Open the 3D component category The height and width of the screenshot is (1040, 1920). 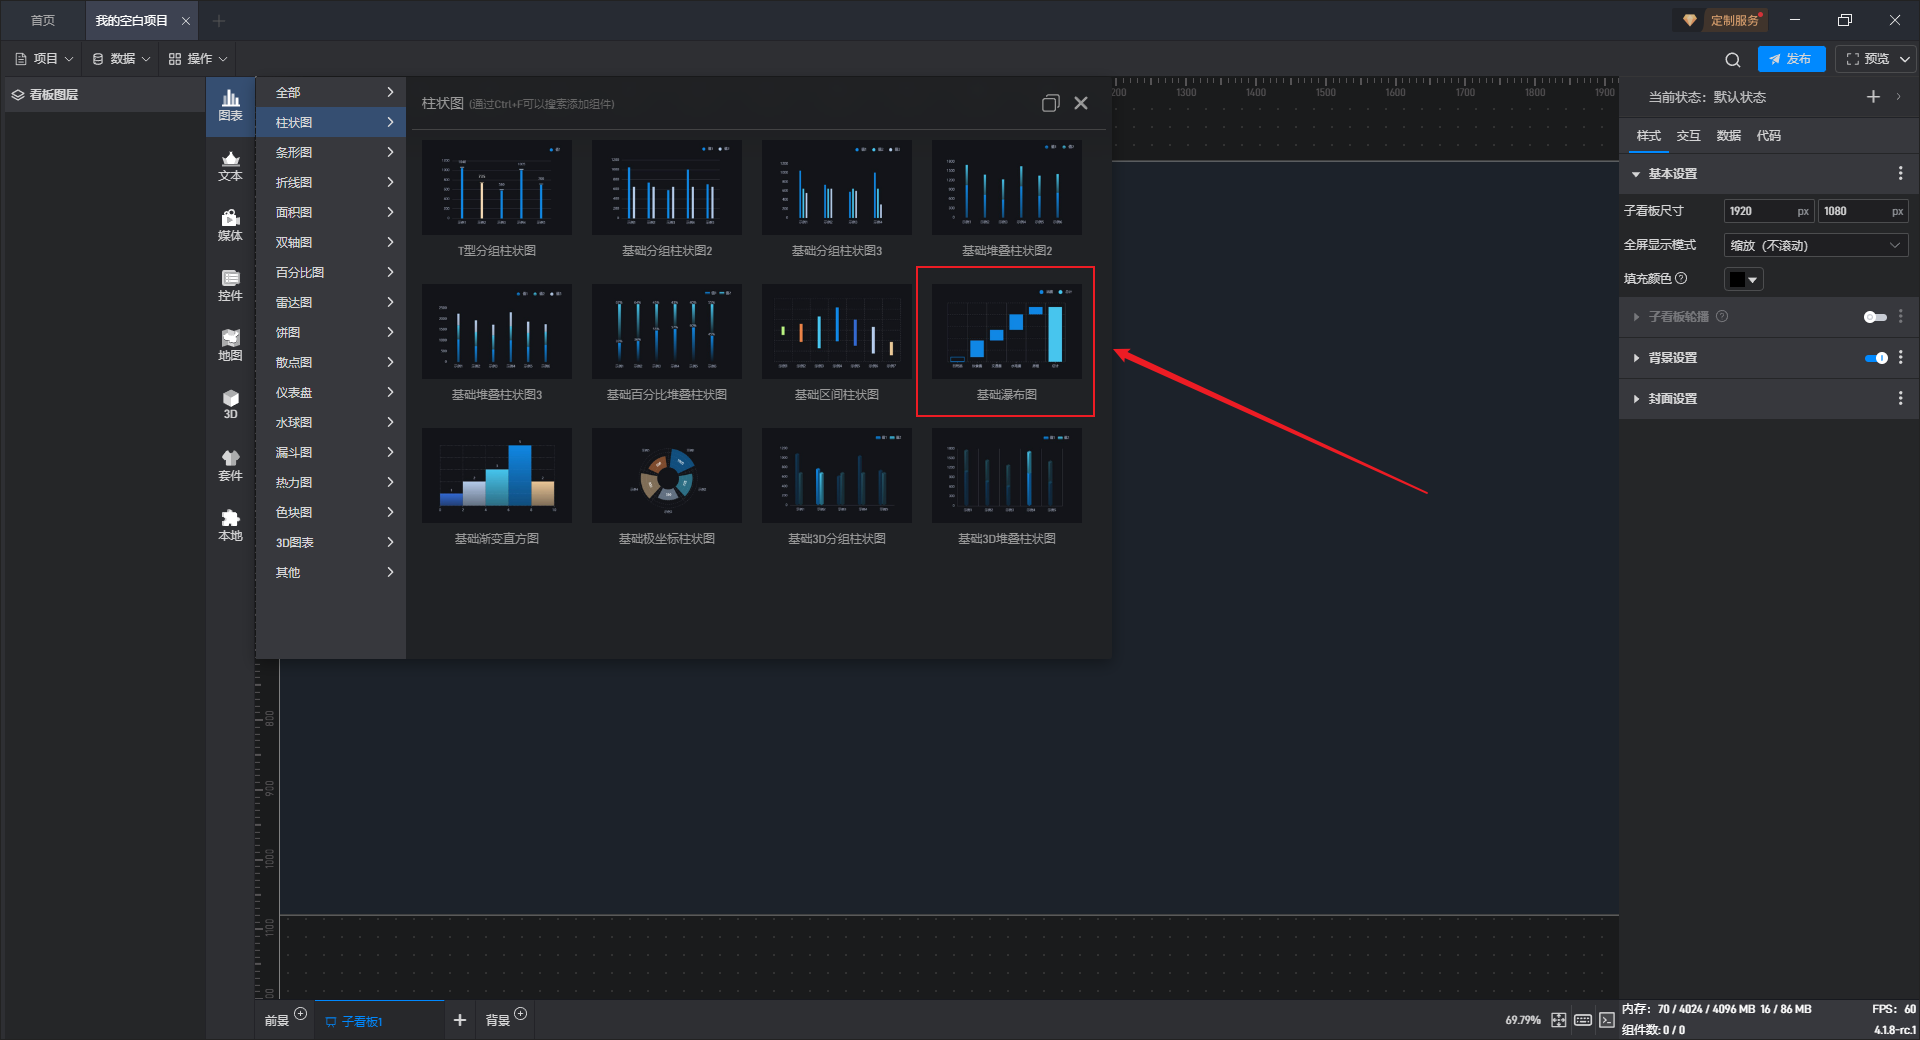pyautogui.click(x=230, y=404)
